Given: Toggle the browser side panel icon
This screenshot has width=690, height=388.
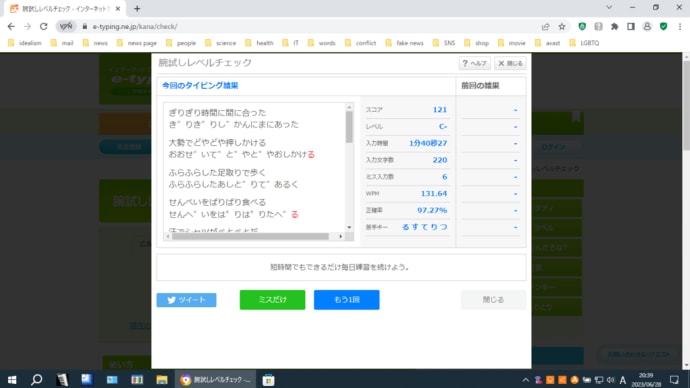Looking at the screenshot, I should click(x=631, y=26).
